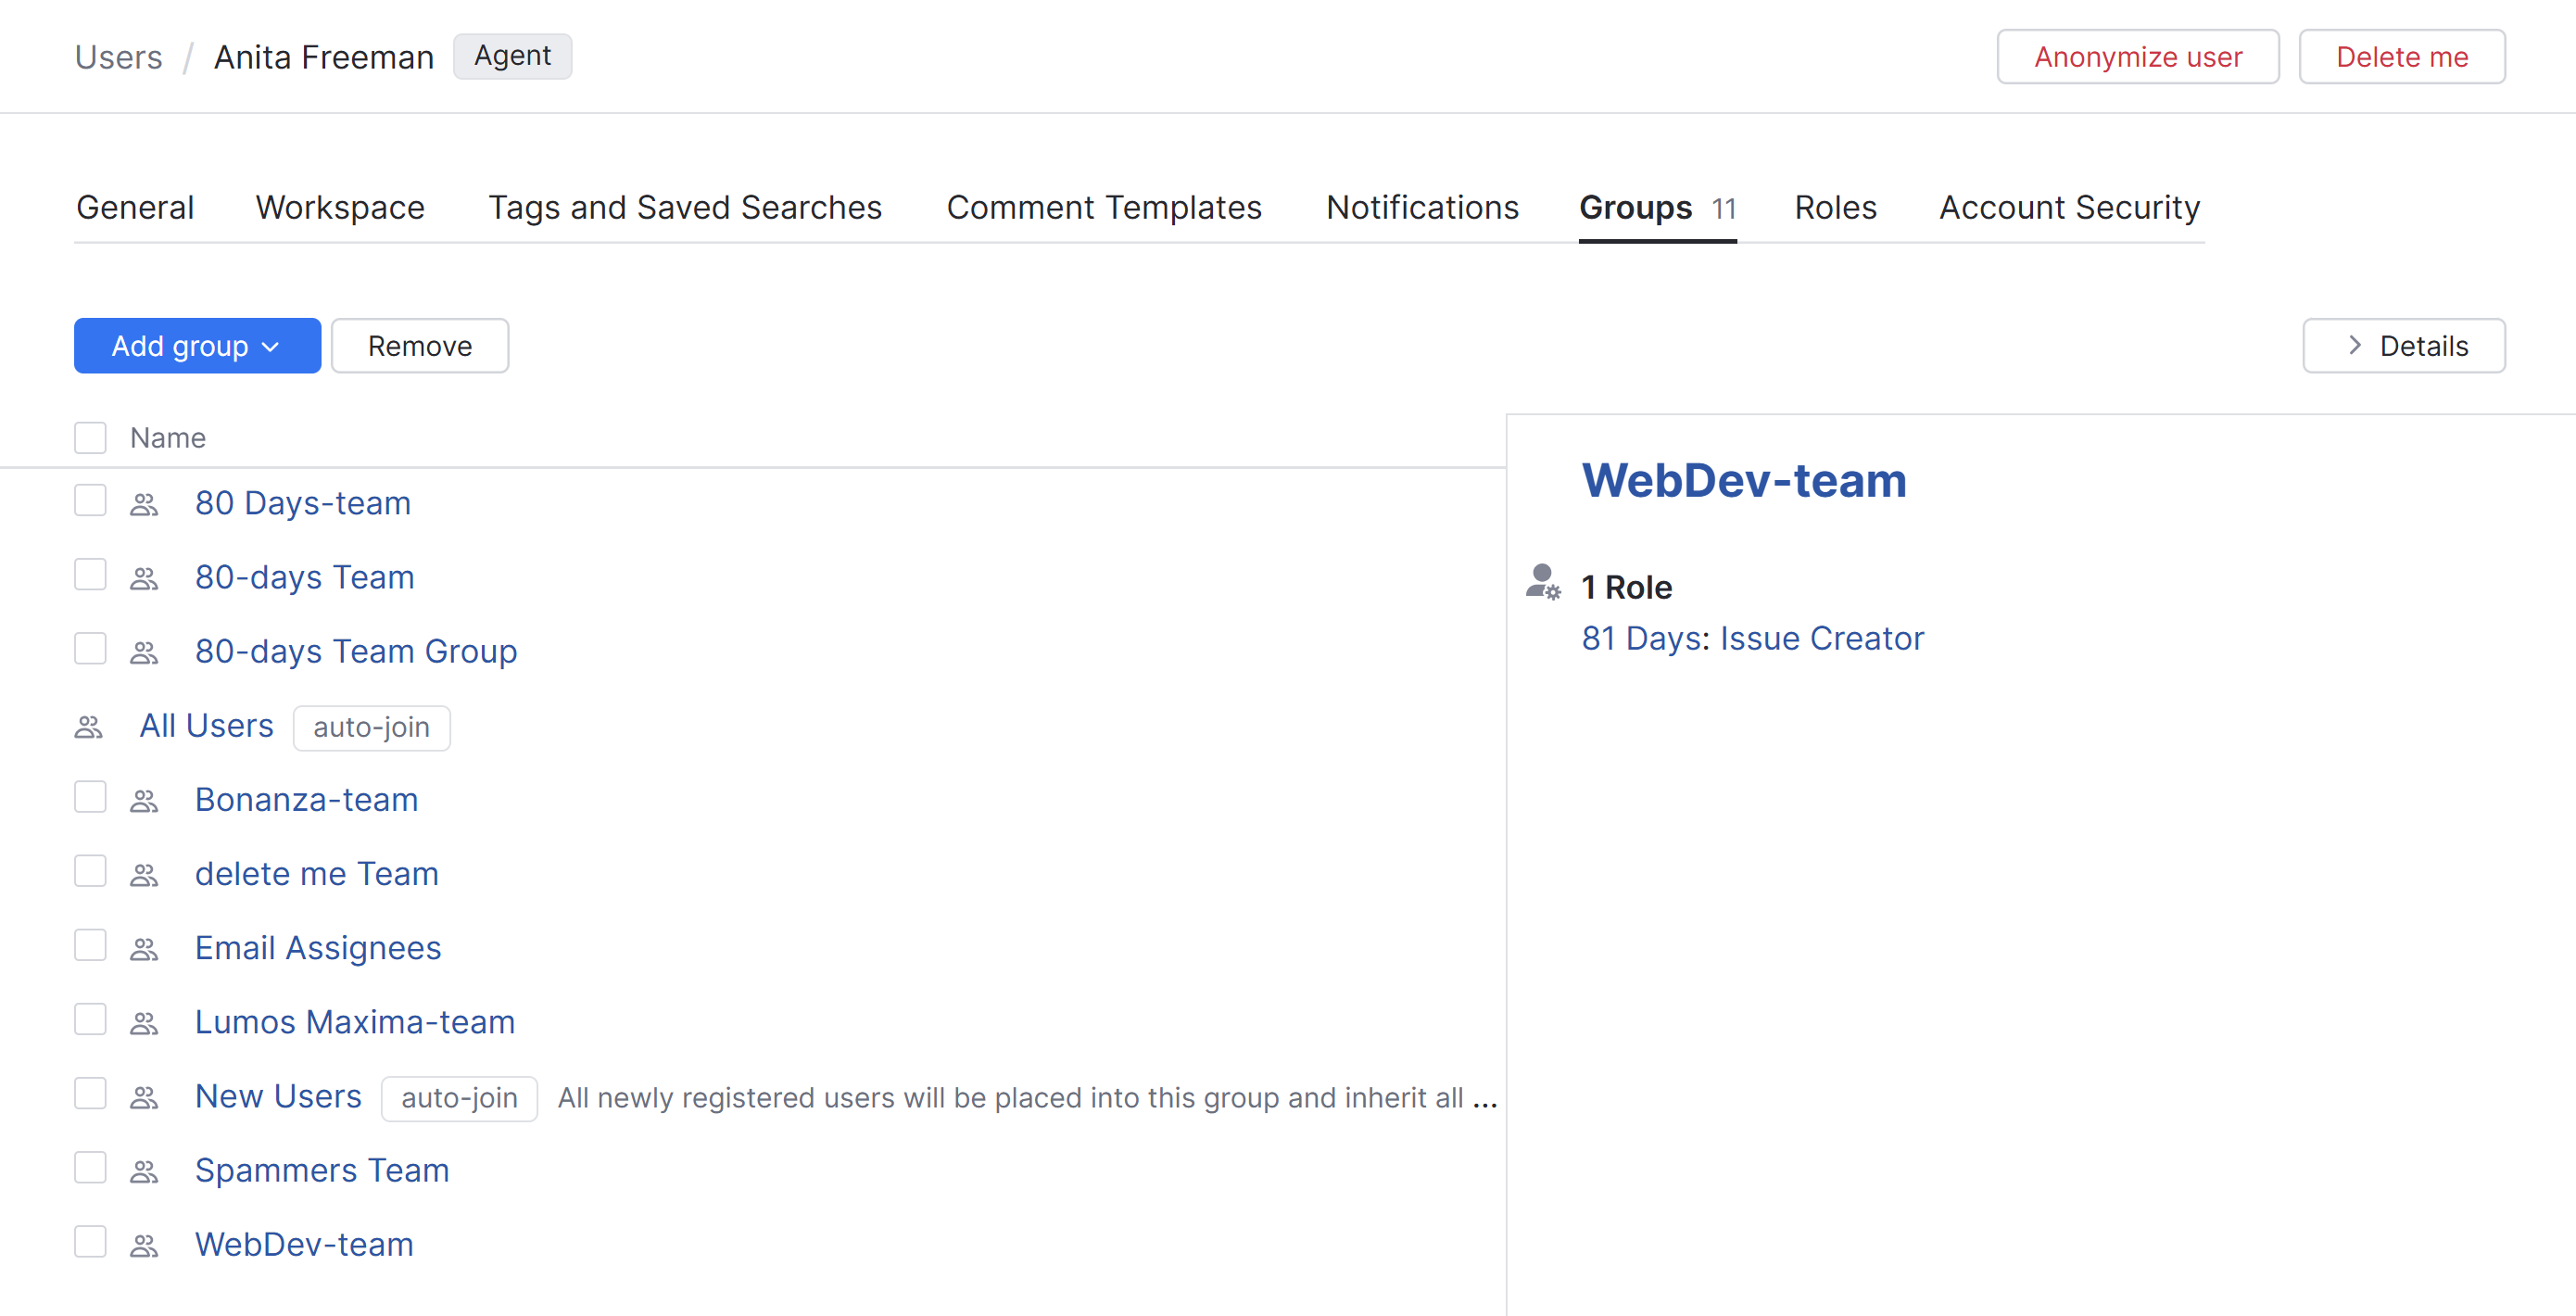Open the 81 Days: Issue Creator role link
This screenshot has height=1316, width=2576.
pyautogui.click(x=1753, y=638)
